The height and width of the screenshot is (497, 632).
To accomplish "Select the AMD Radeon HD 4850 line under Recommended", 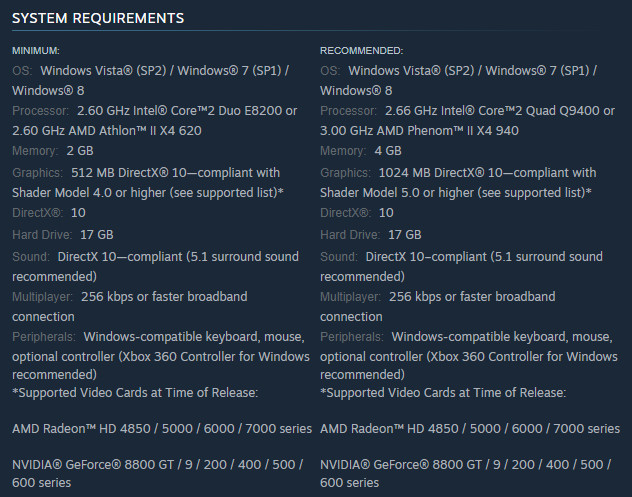I will coord(470,428).
